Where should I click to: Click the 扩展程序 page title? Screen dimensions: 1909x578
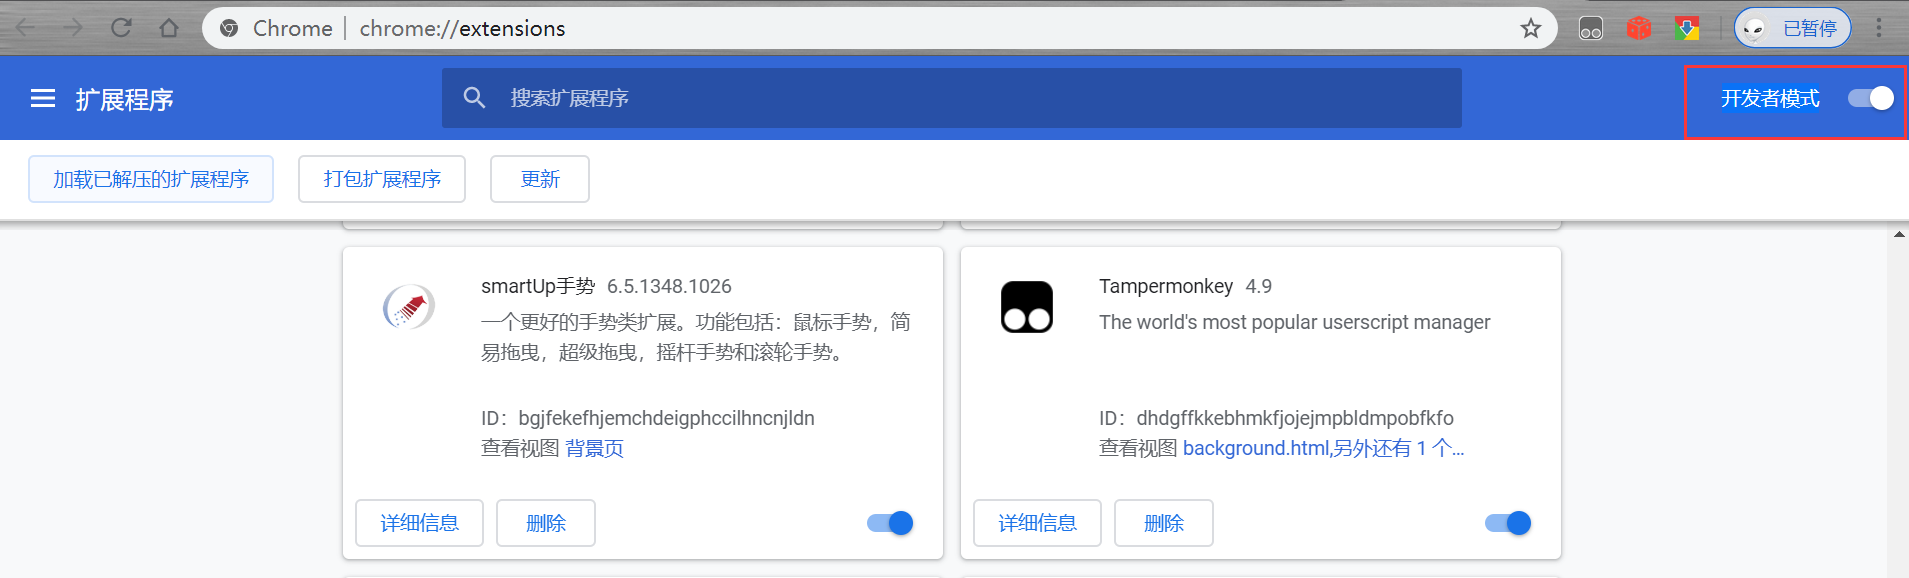(124, 99)
